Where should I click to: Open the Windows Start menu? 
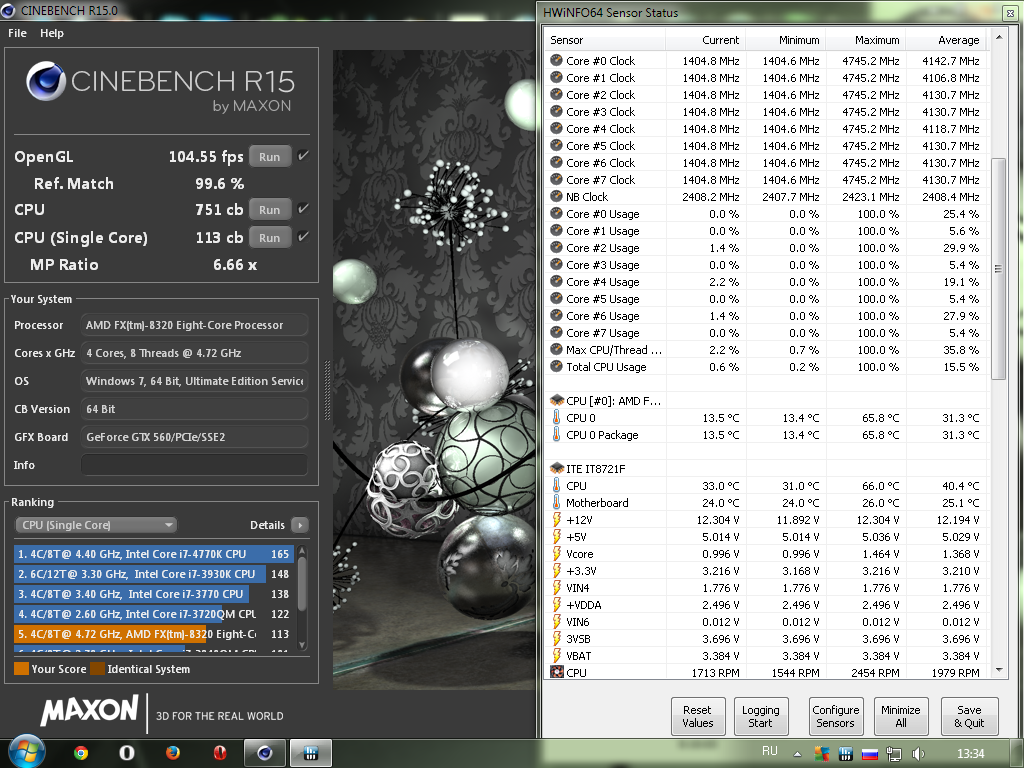26,752
